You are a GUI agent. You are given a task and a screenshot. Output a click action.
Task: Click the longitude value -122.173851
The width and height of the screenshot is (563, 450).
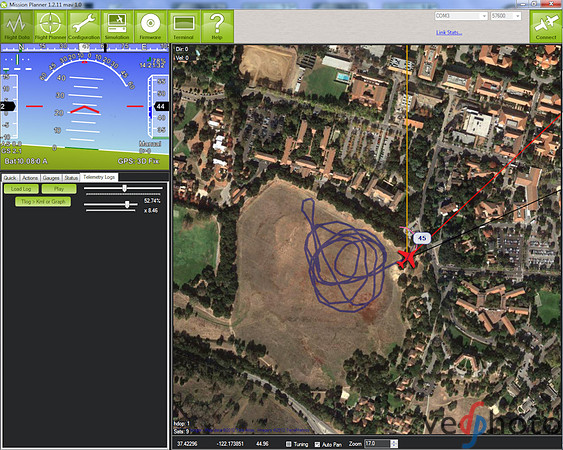click(x=230, y=444)
